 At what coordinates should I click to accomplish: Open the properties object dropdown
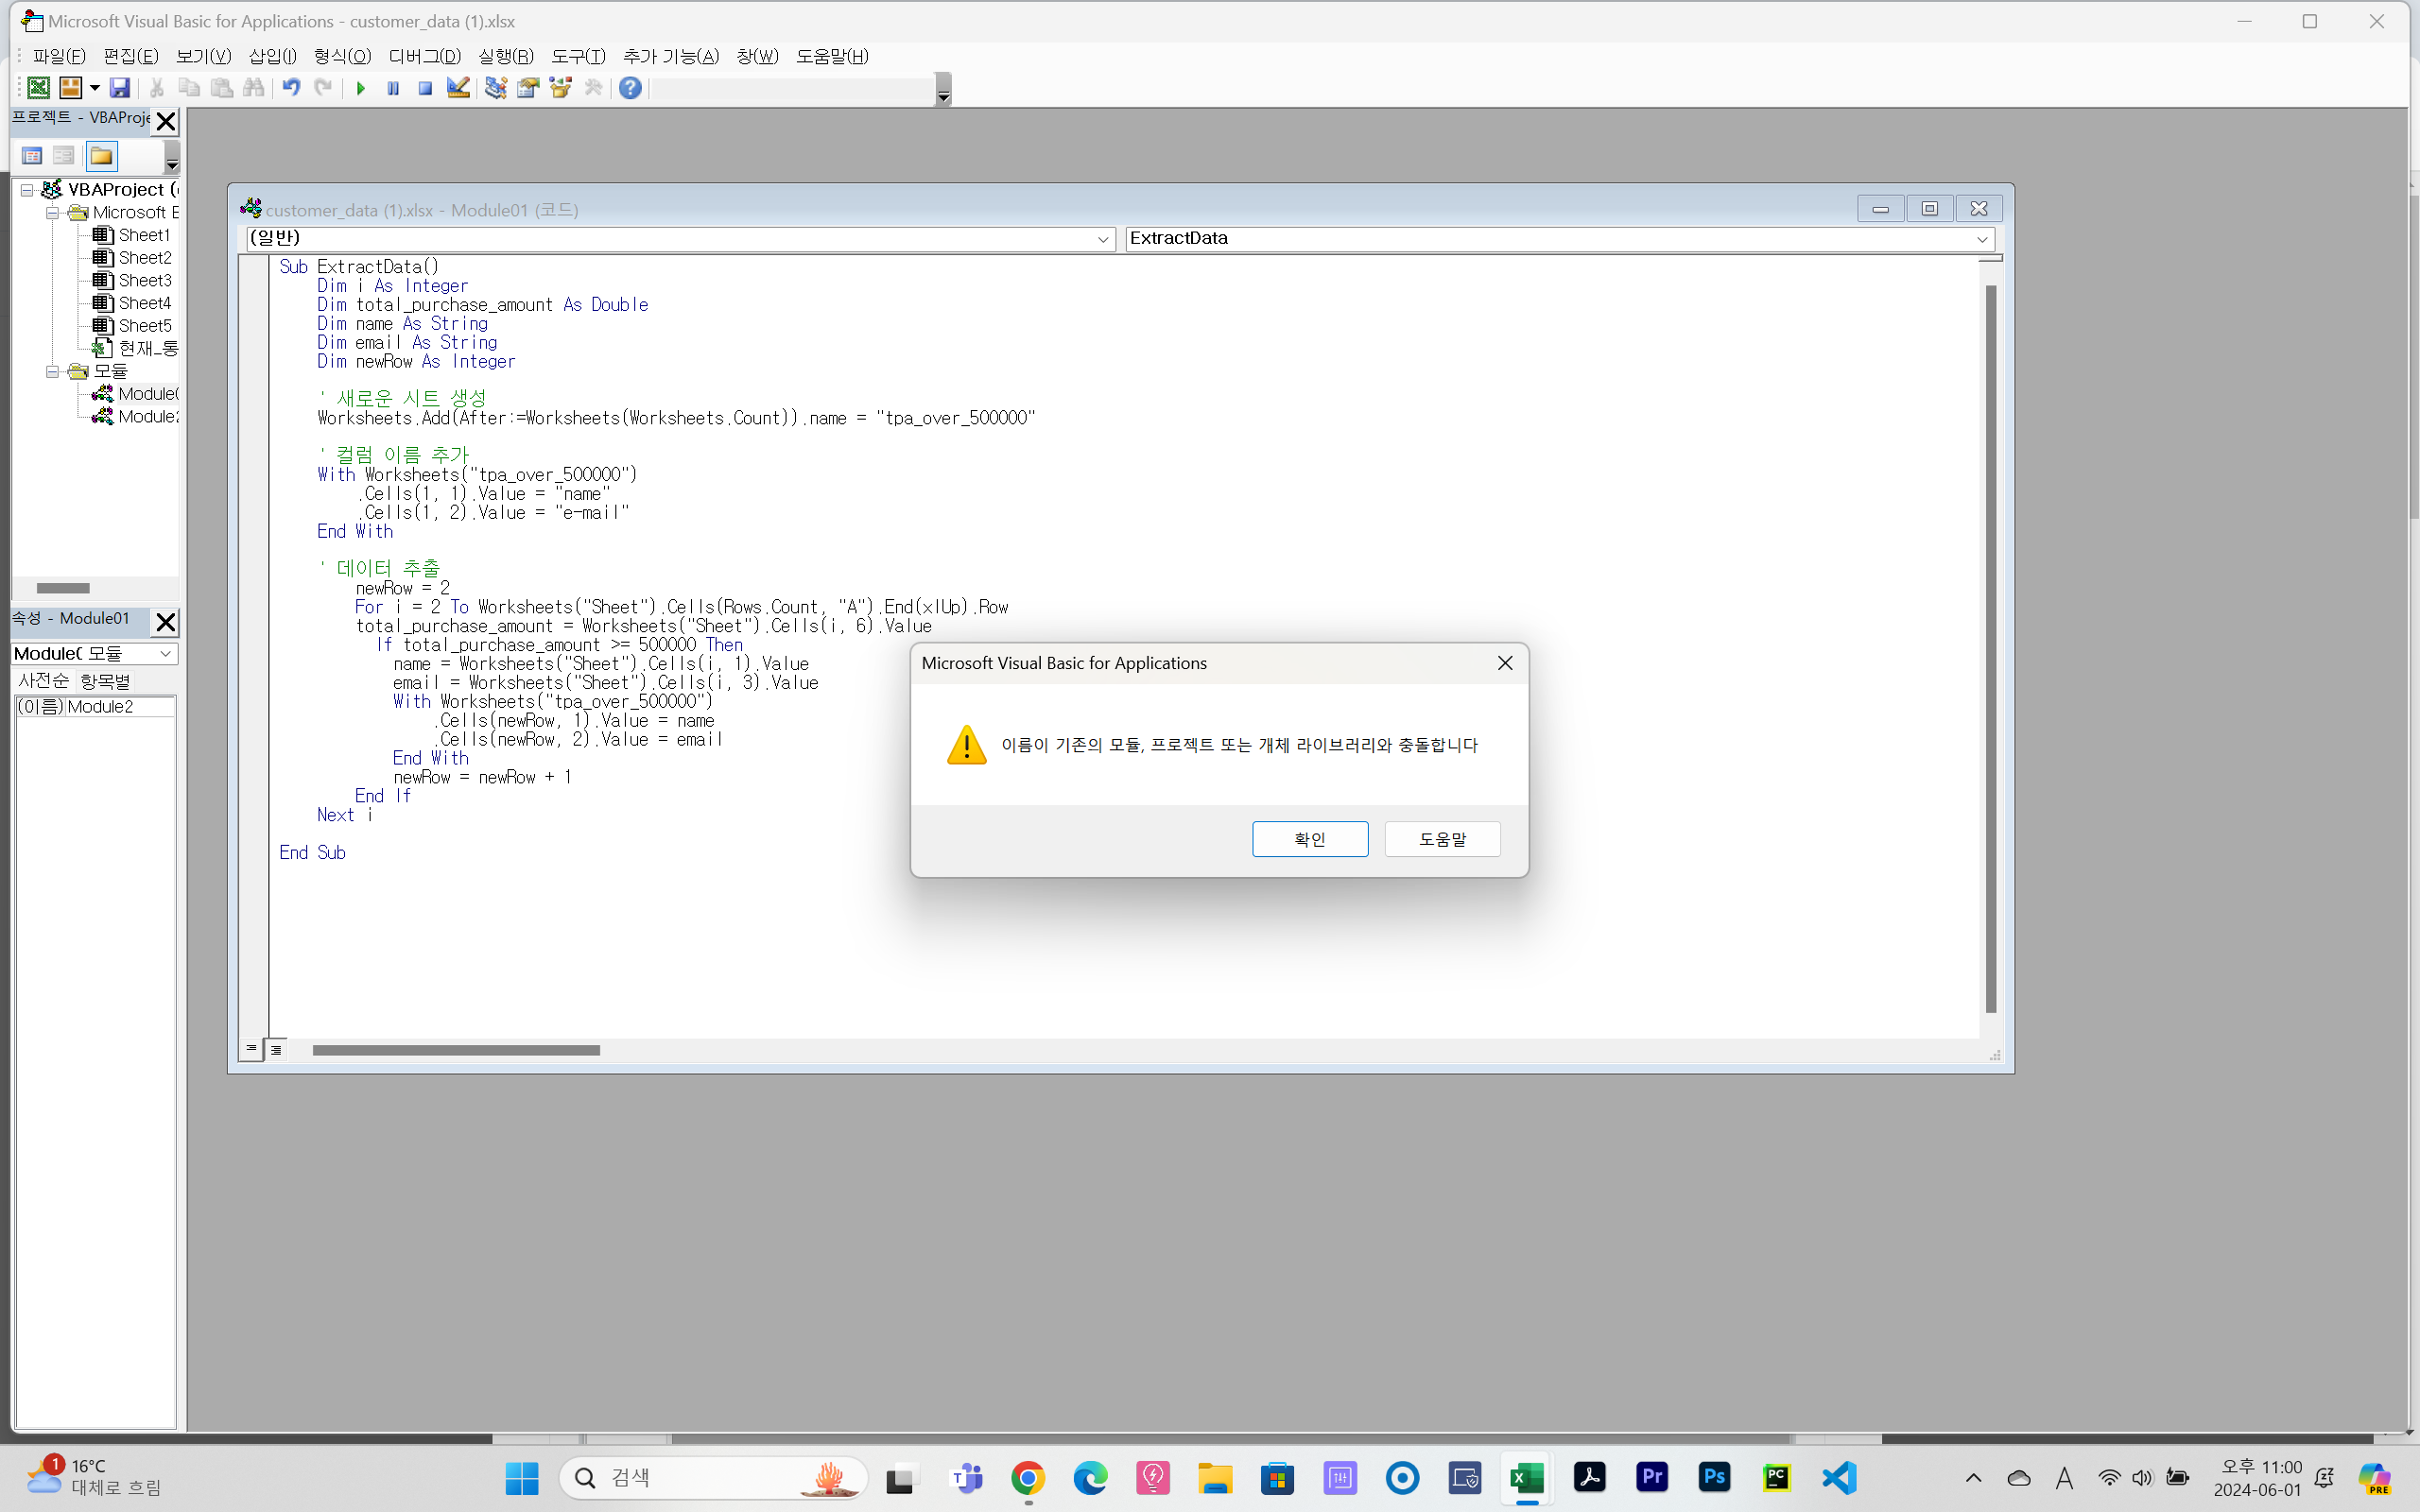click(x=166, y=654)
